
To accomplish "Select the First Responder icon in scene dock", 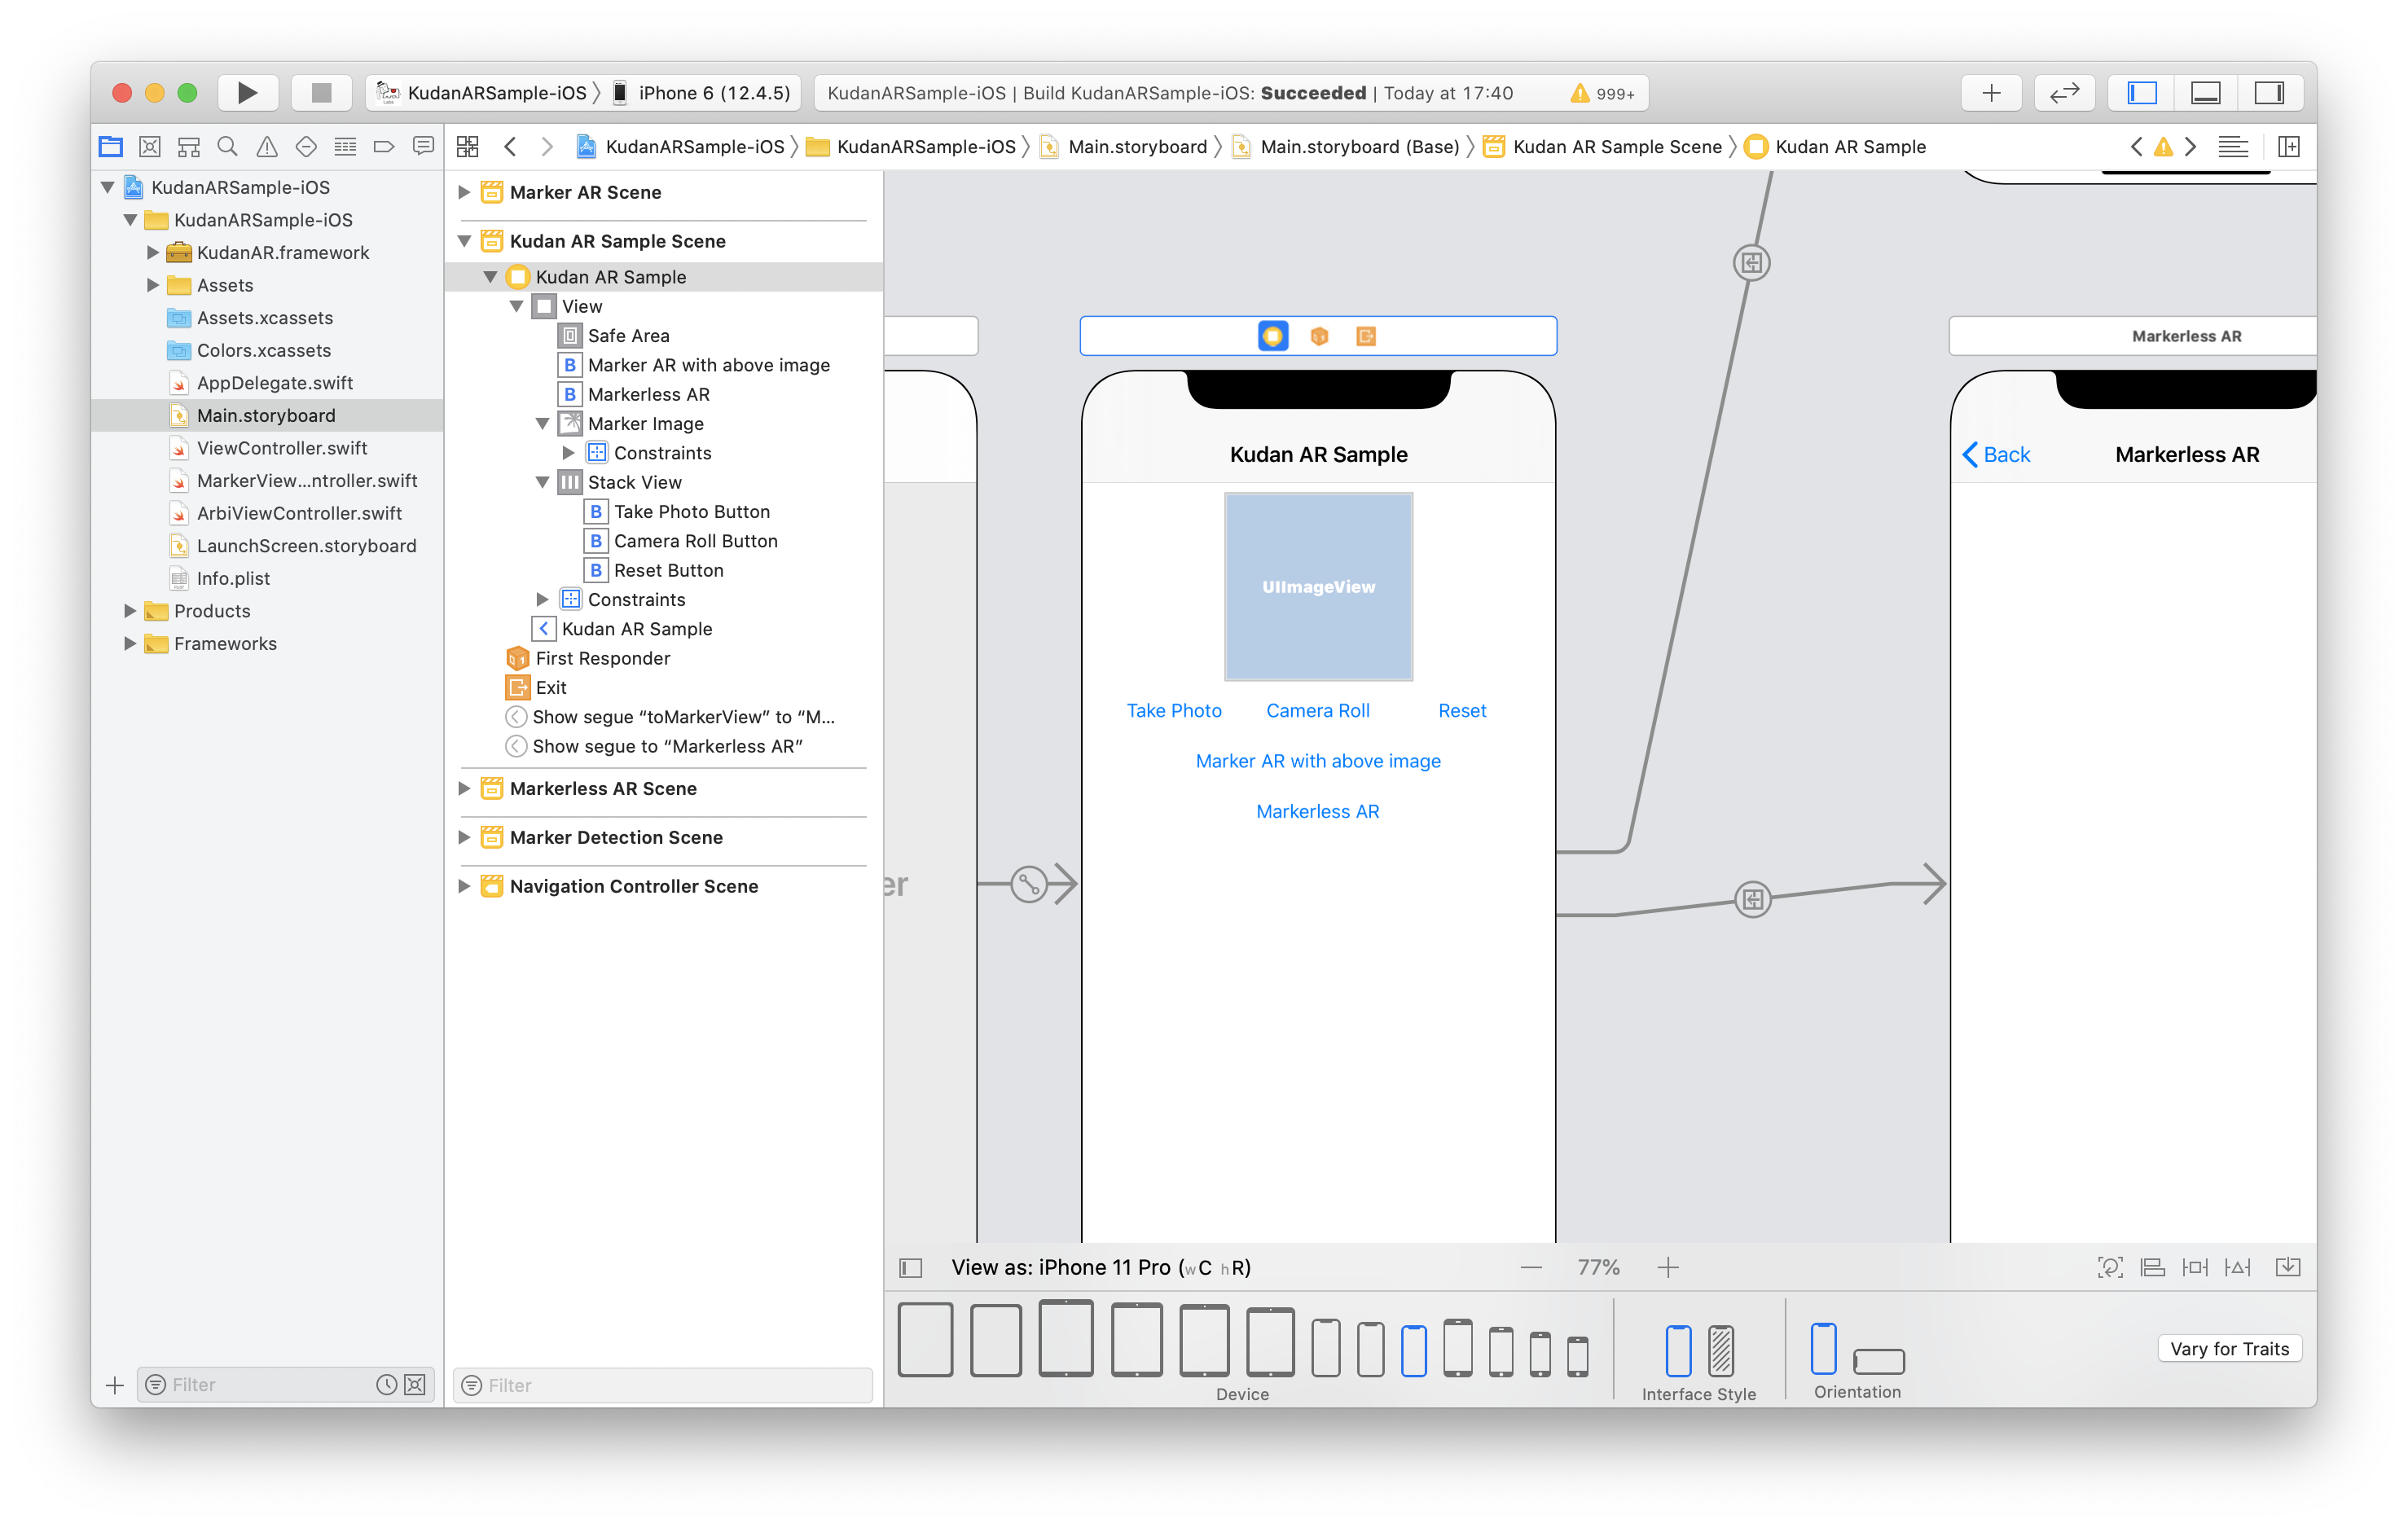I will [1319, 336].
